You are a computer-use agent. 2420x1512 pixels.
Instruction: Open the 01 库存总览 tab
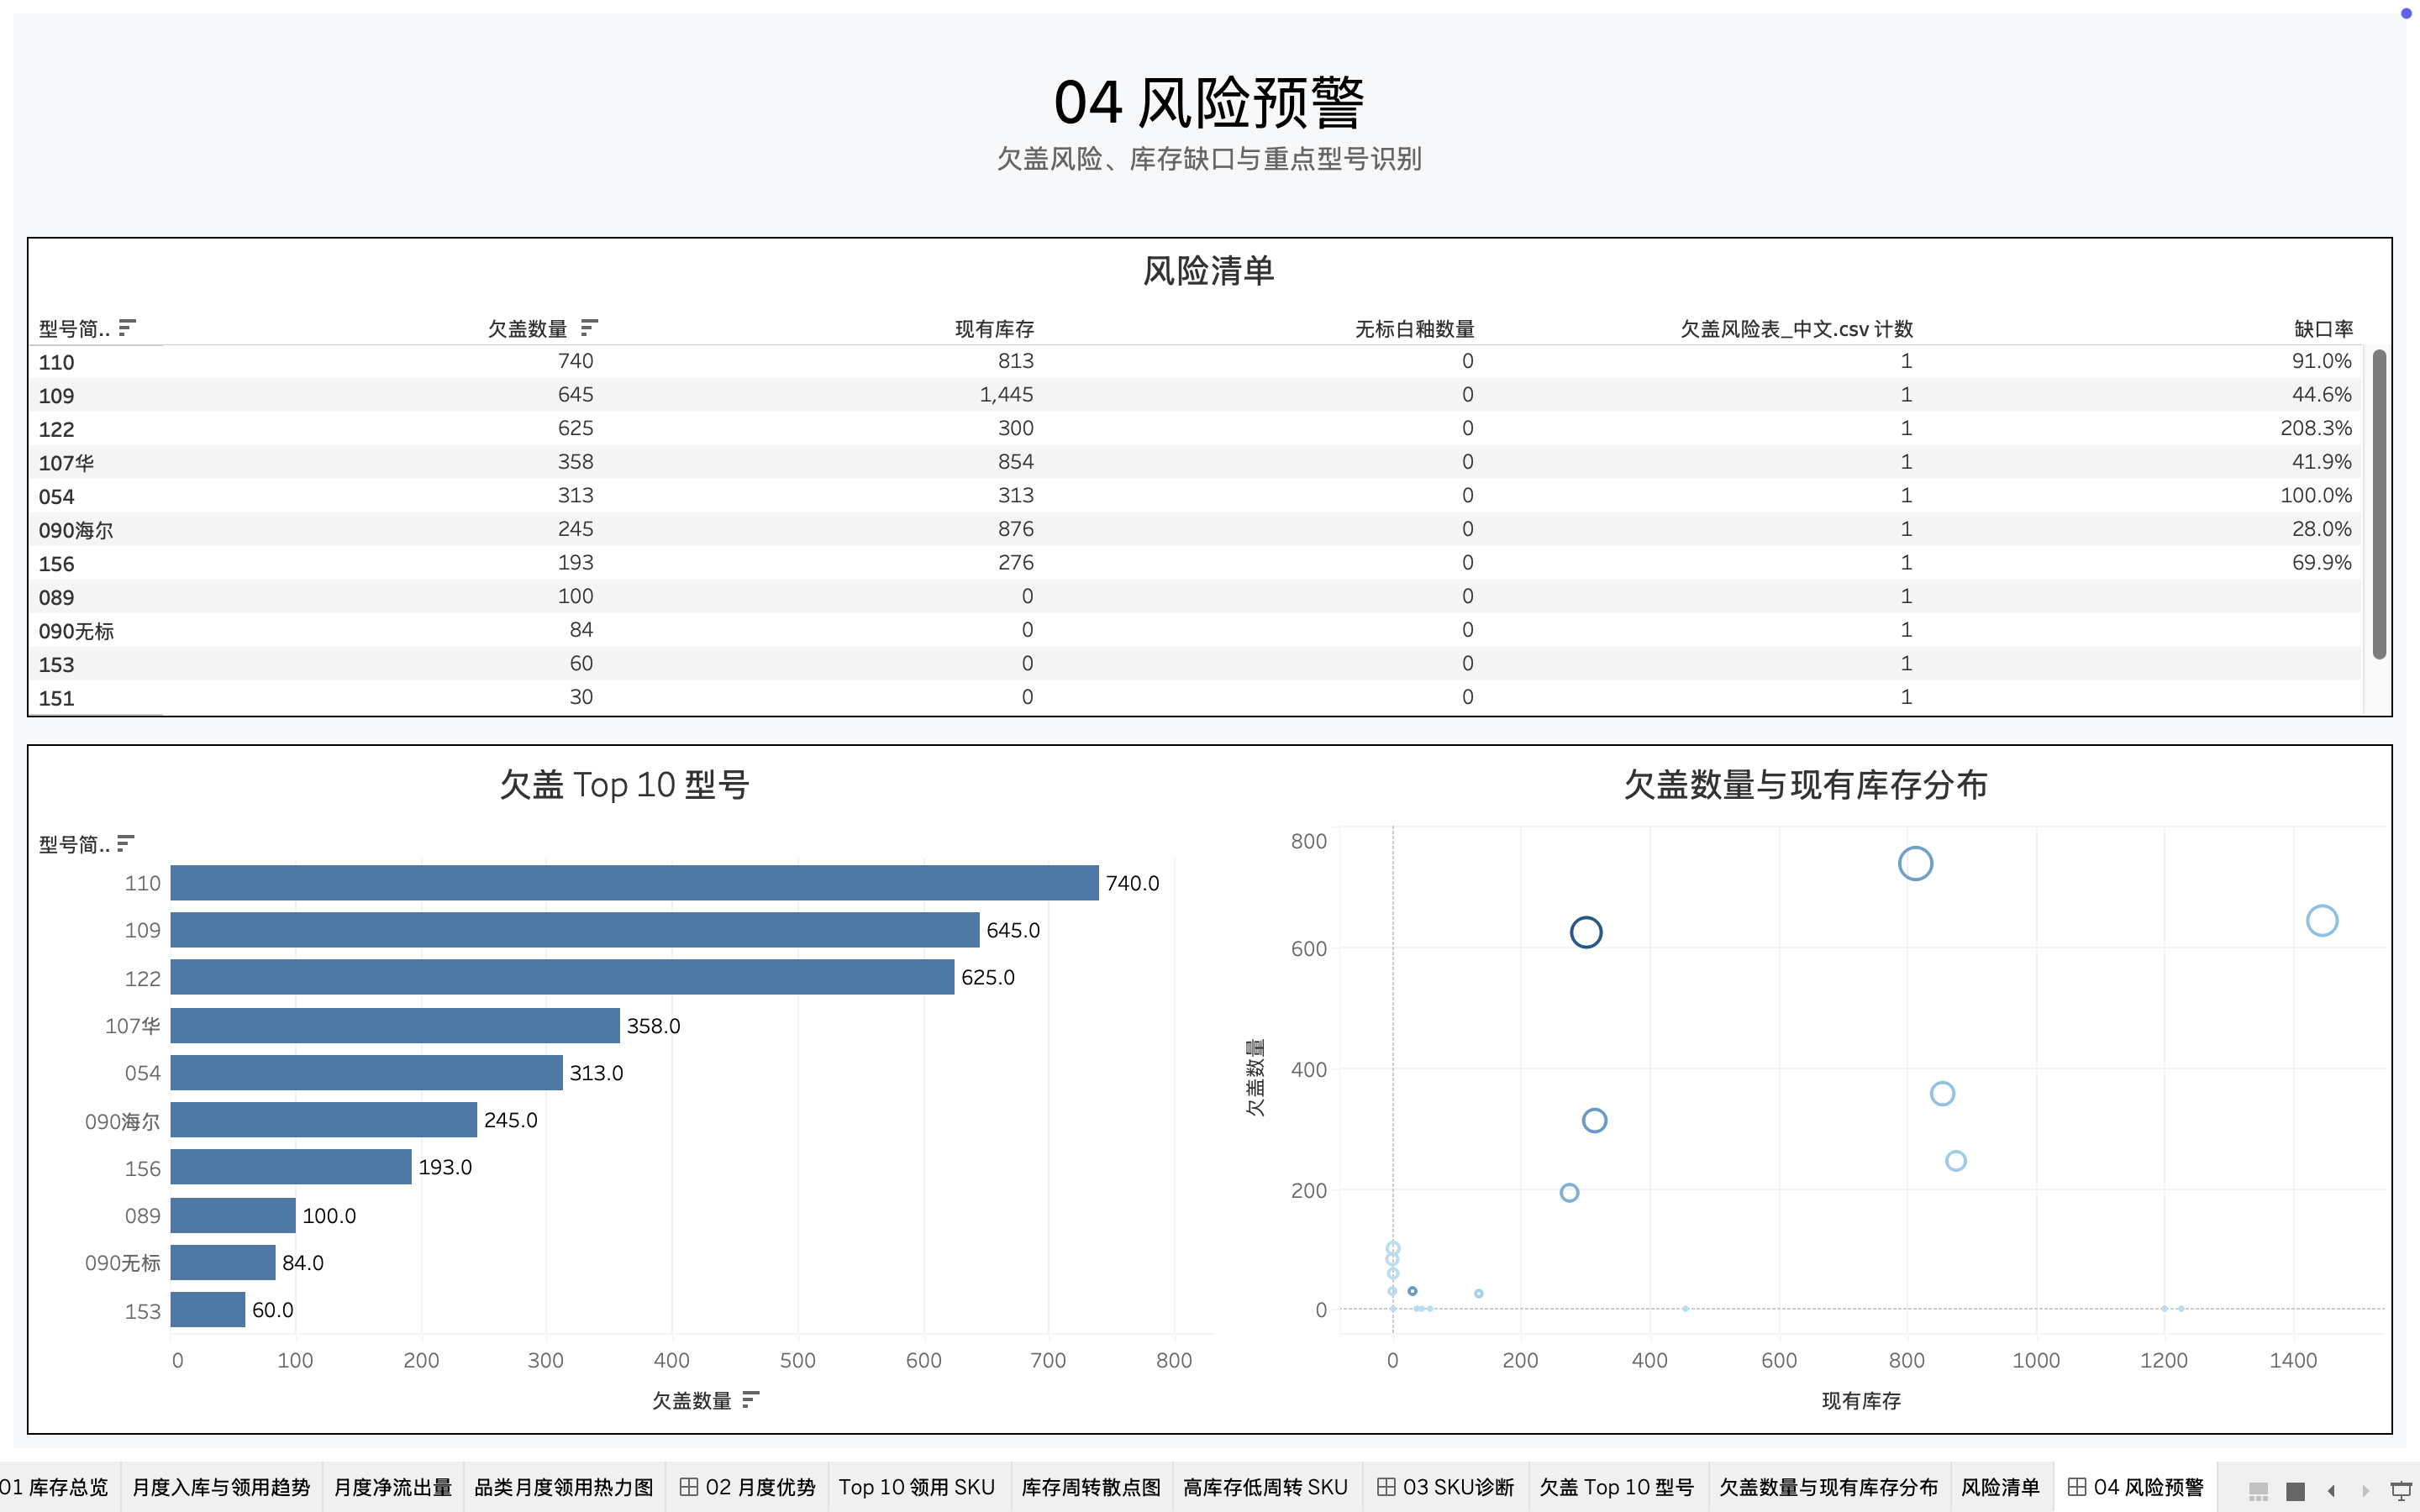coord(55,1487)
